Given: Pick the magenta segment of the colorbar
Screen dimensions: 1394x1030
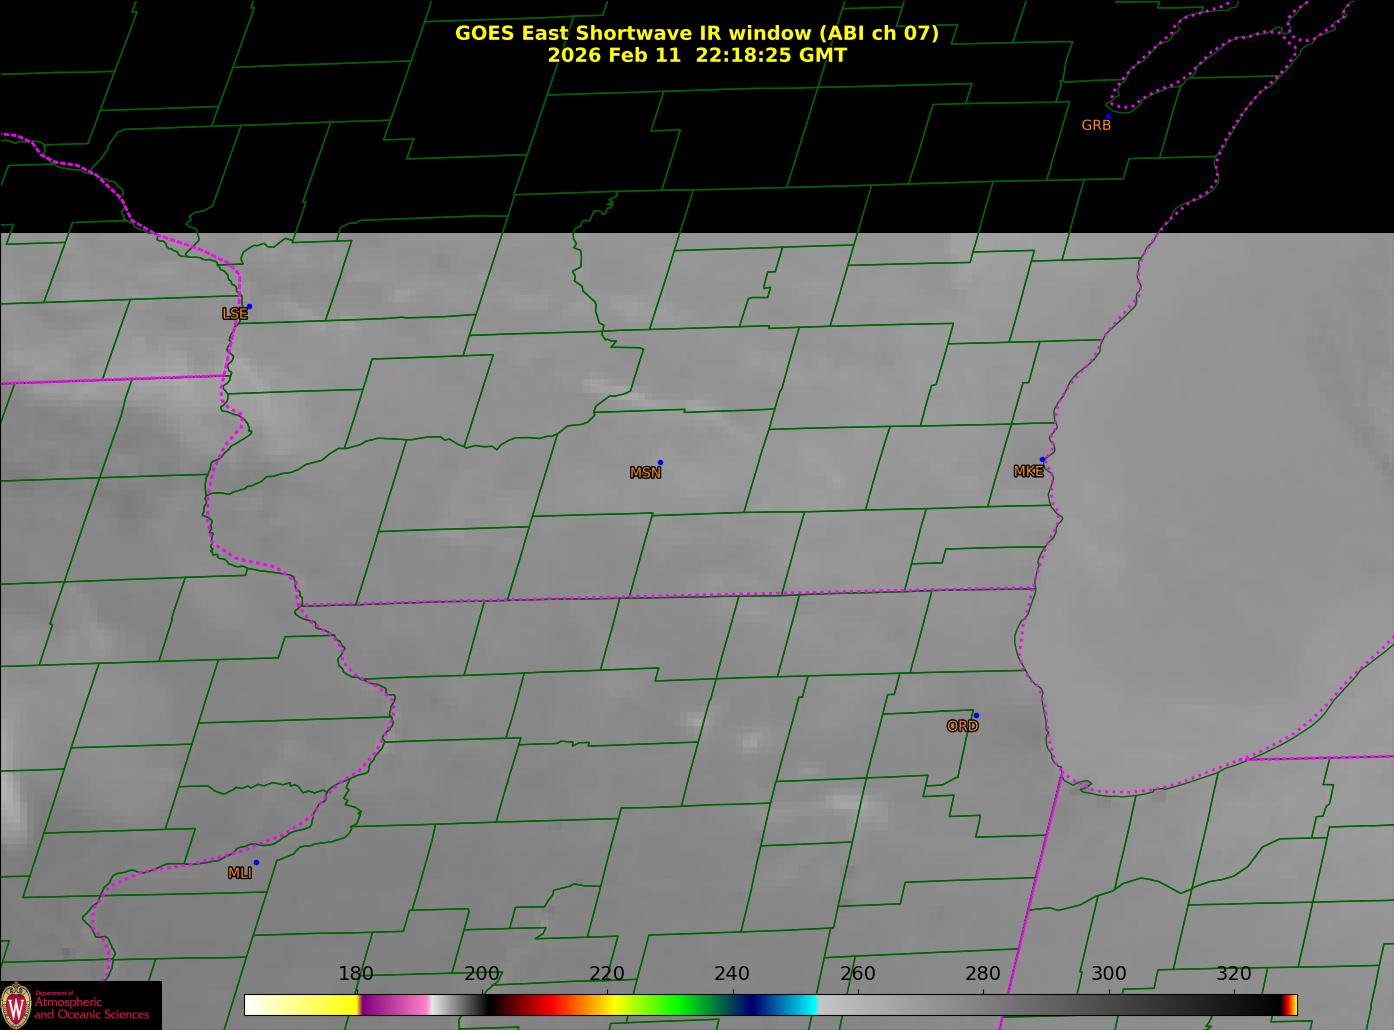Looking at the screenshot, I should tap(395, 1005).
